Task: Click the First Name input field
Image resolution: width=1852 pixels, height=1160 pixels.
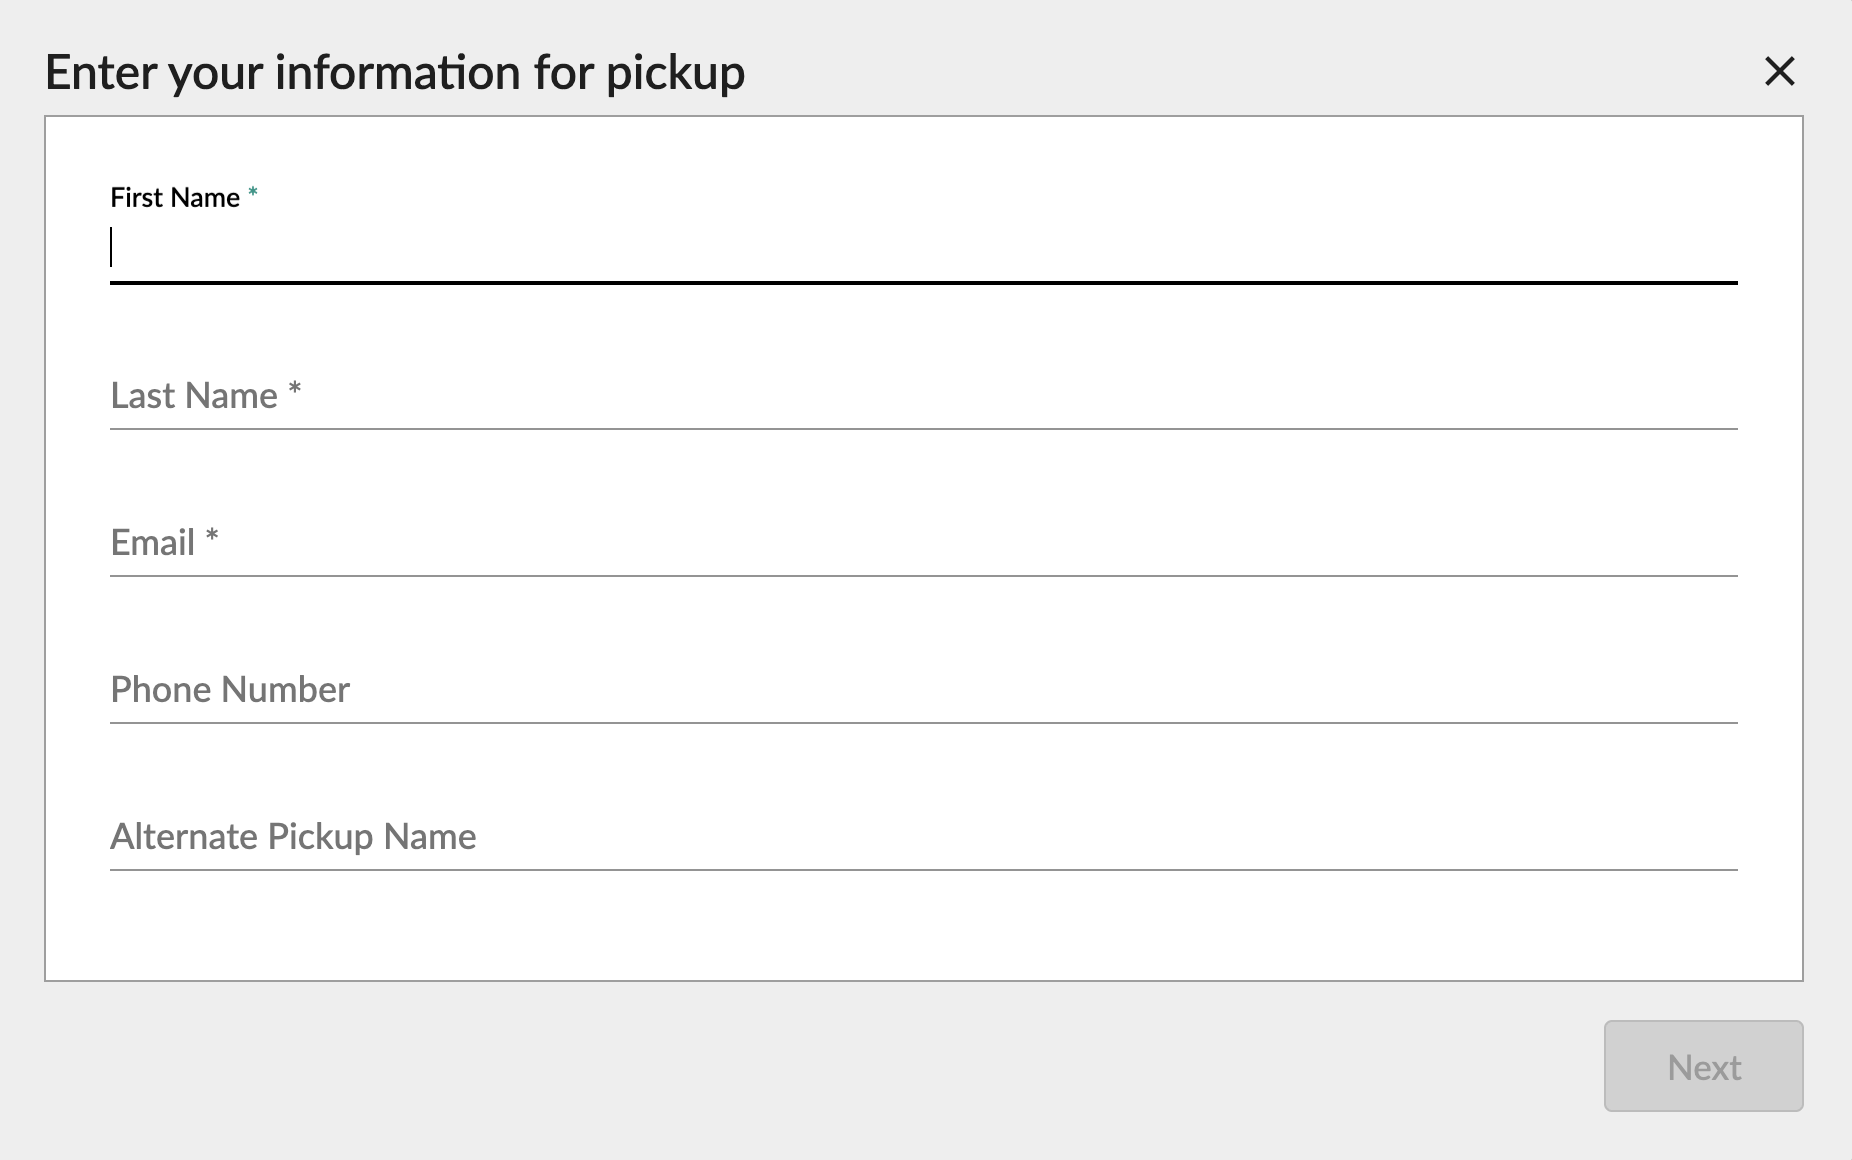Action: (x=922, y=250)
